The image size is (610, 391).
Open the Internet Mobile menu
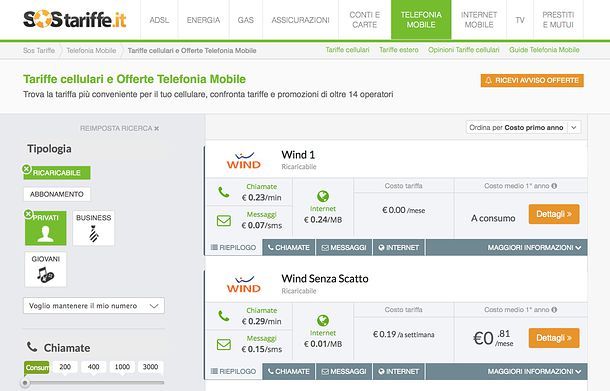coord(479,20)
